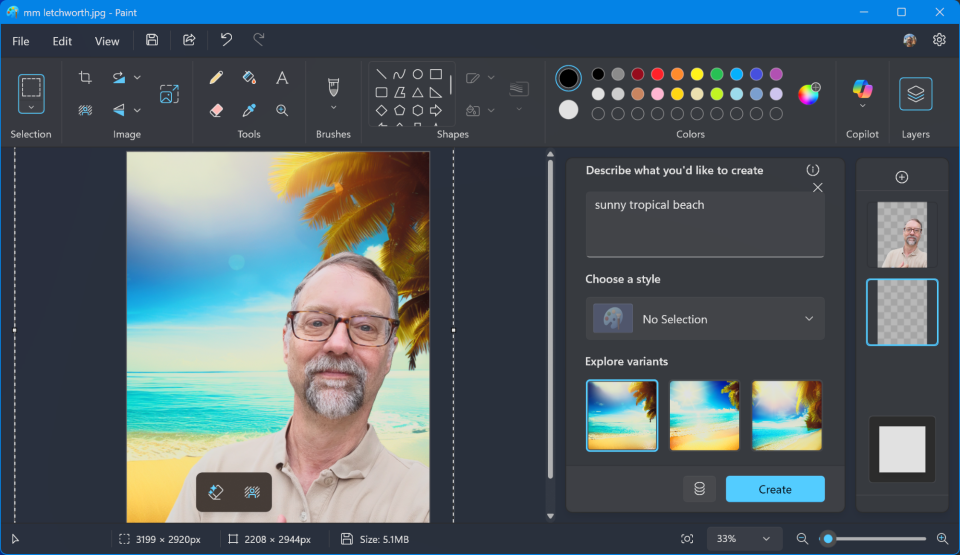Expand the Rotate options chevron
This screenshot has height=555, width=960.
(137, 78)
